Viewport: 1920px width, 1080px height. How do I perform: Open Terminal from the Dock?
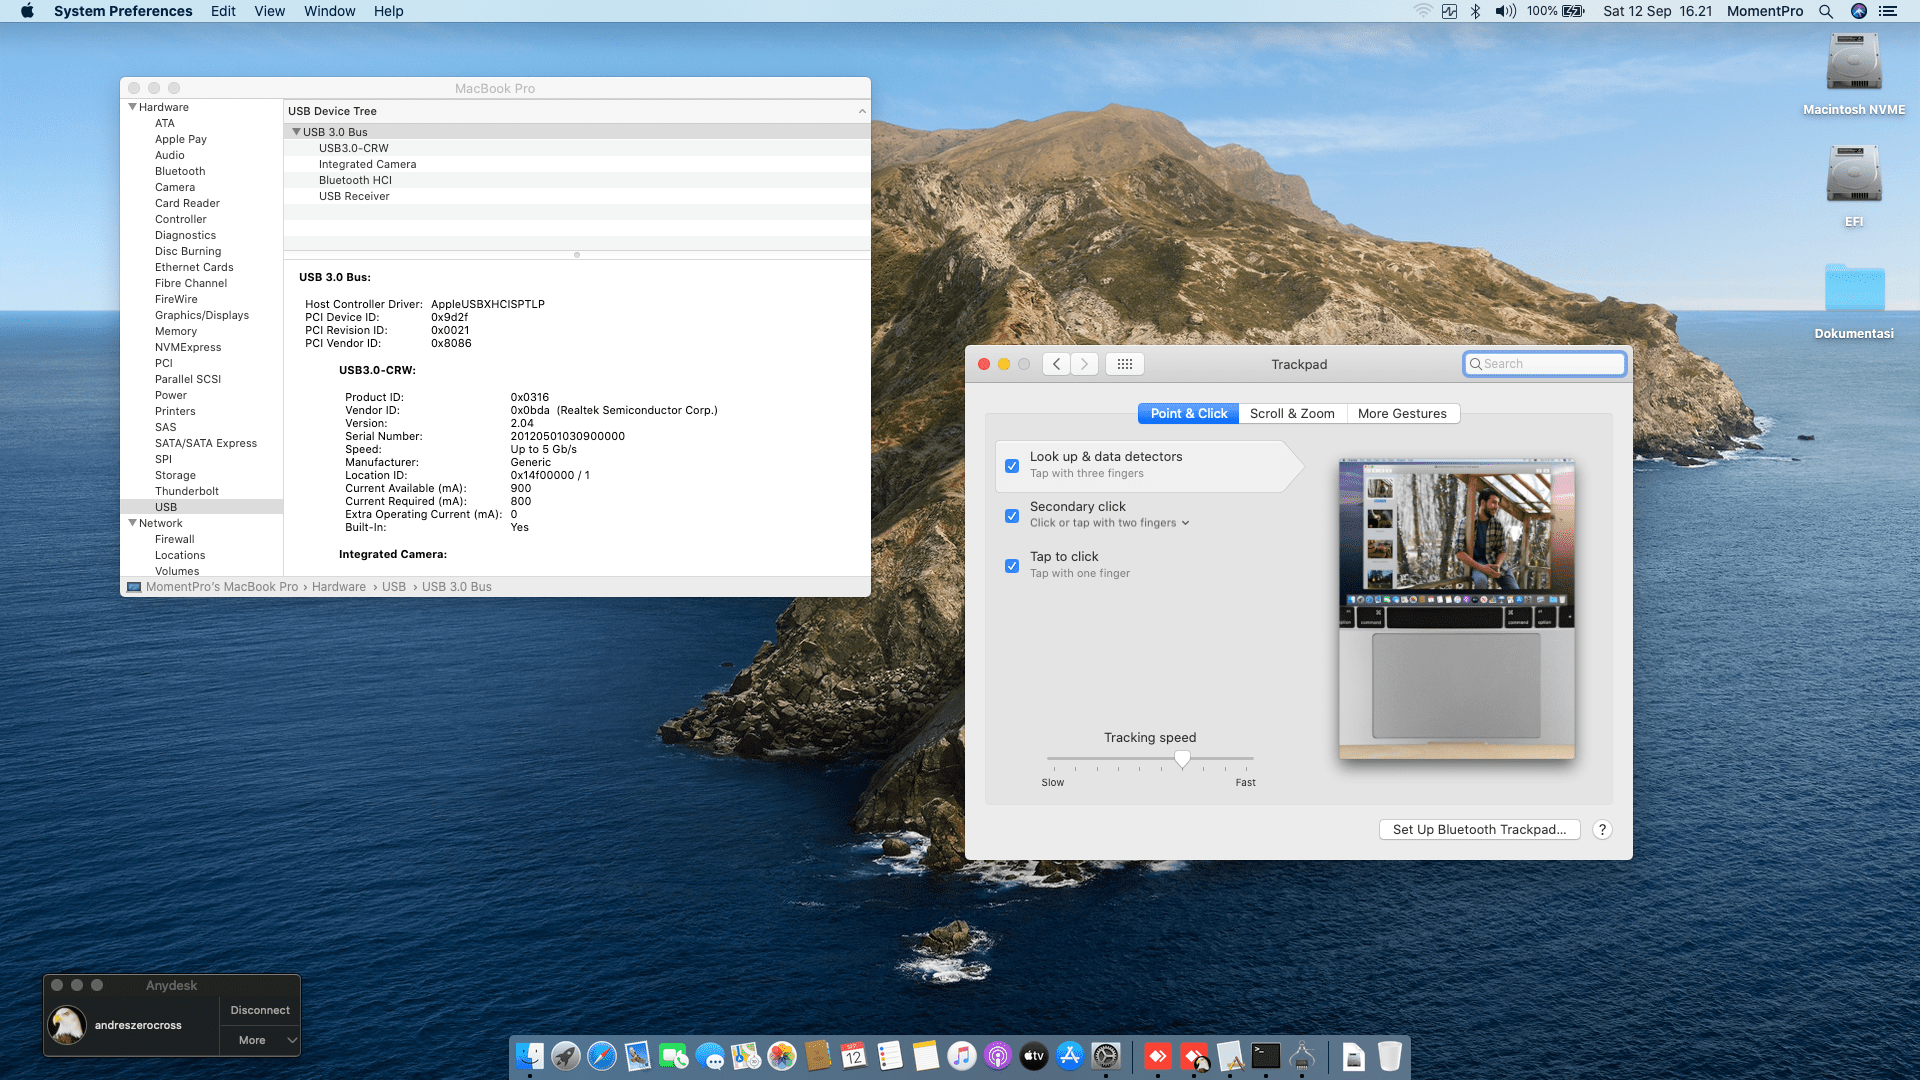(x=1266, y=1056)
